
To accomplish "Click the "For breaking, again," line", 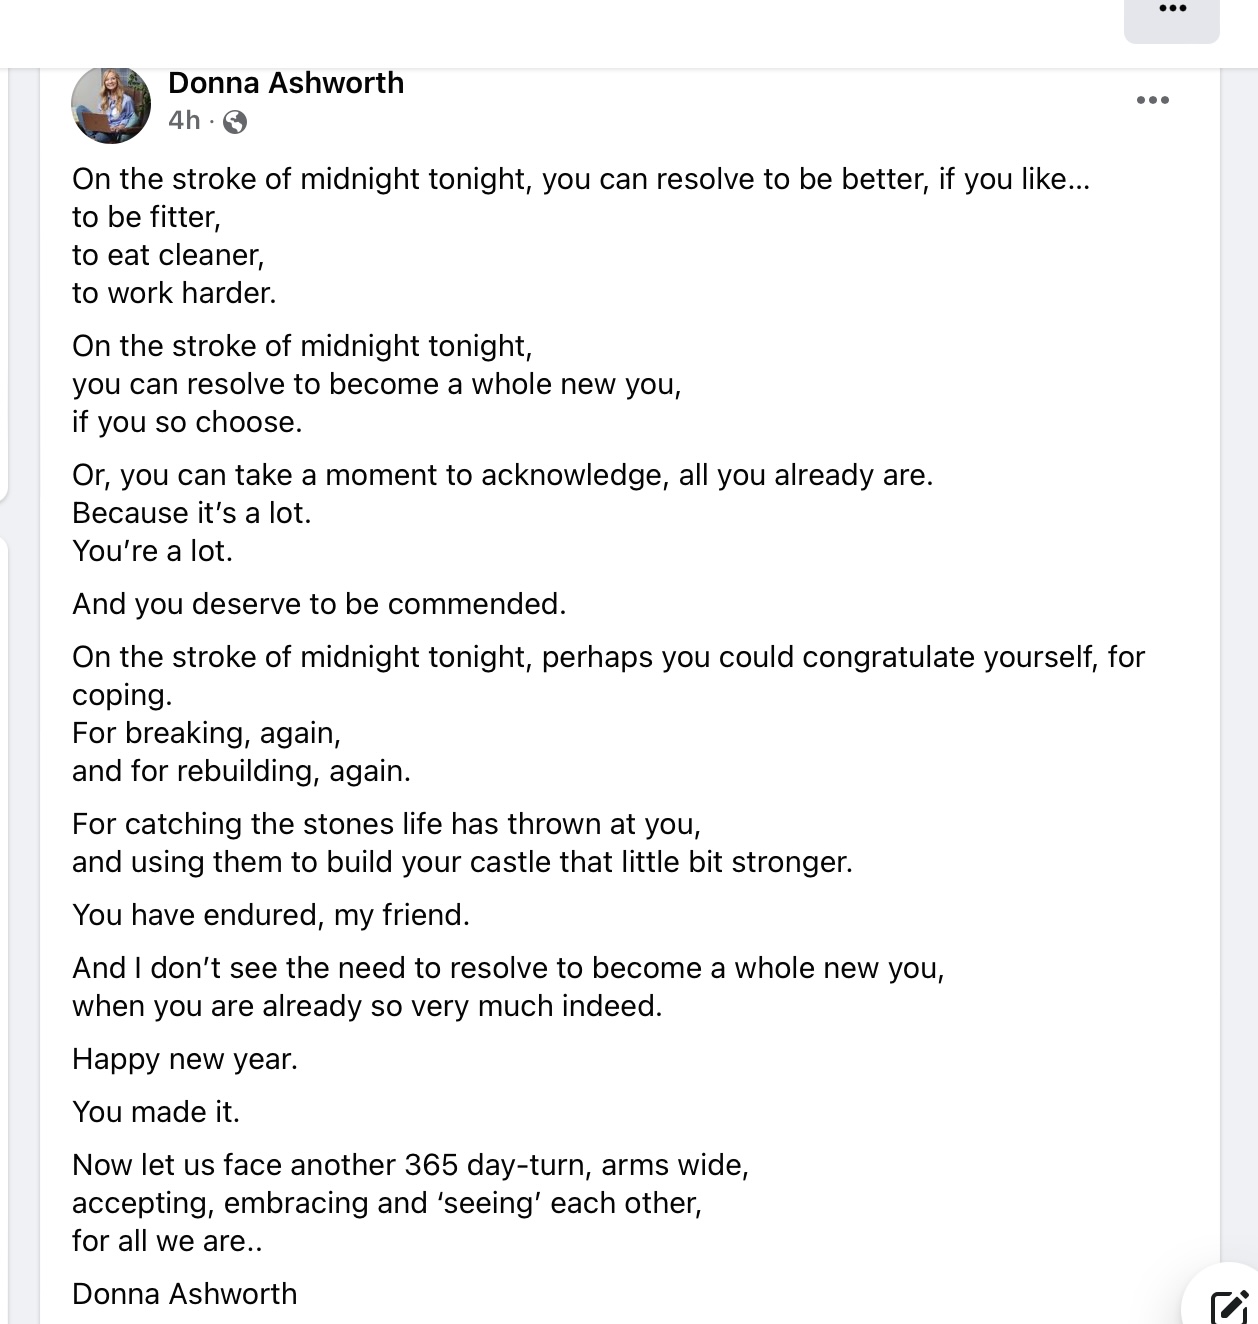I will (x=206, y=733).
